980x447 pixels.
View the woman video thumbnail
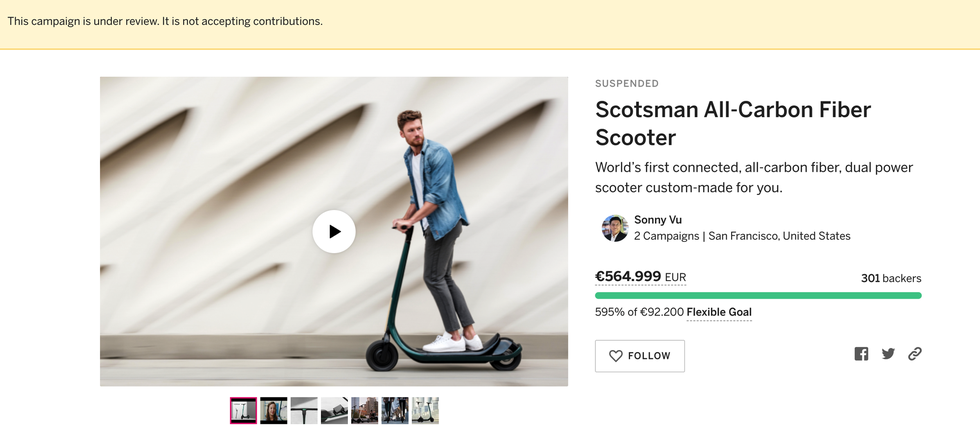[274, 410]
